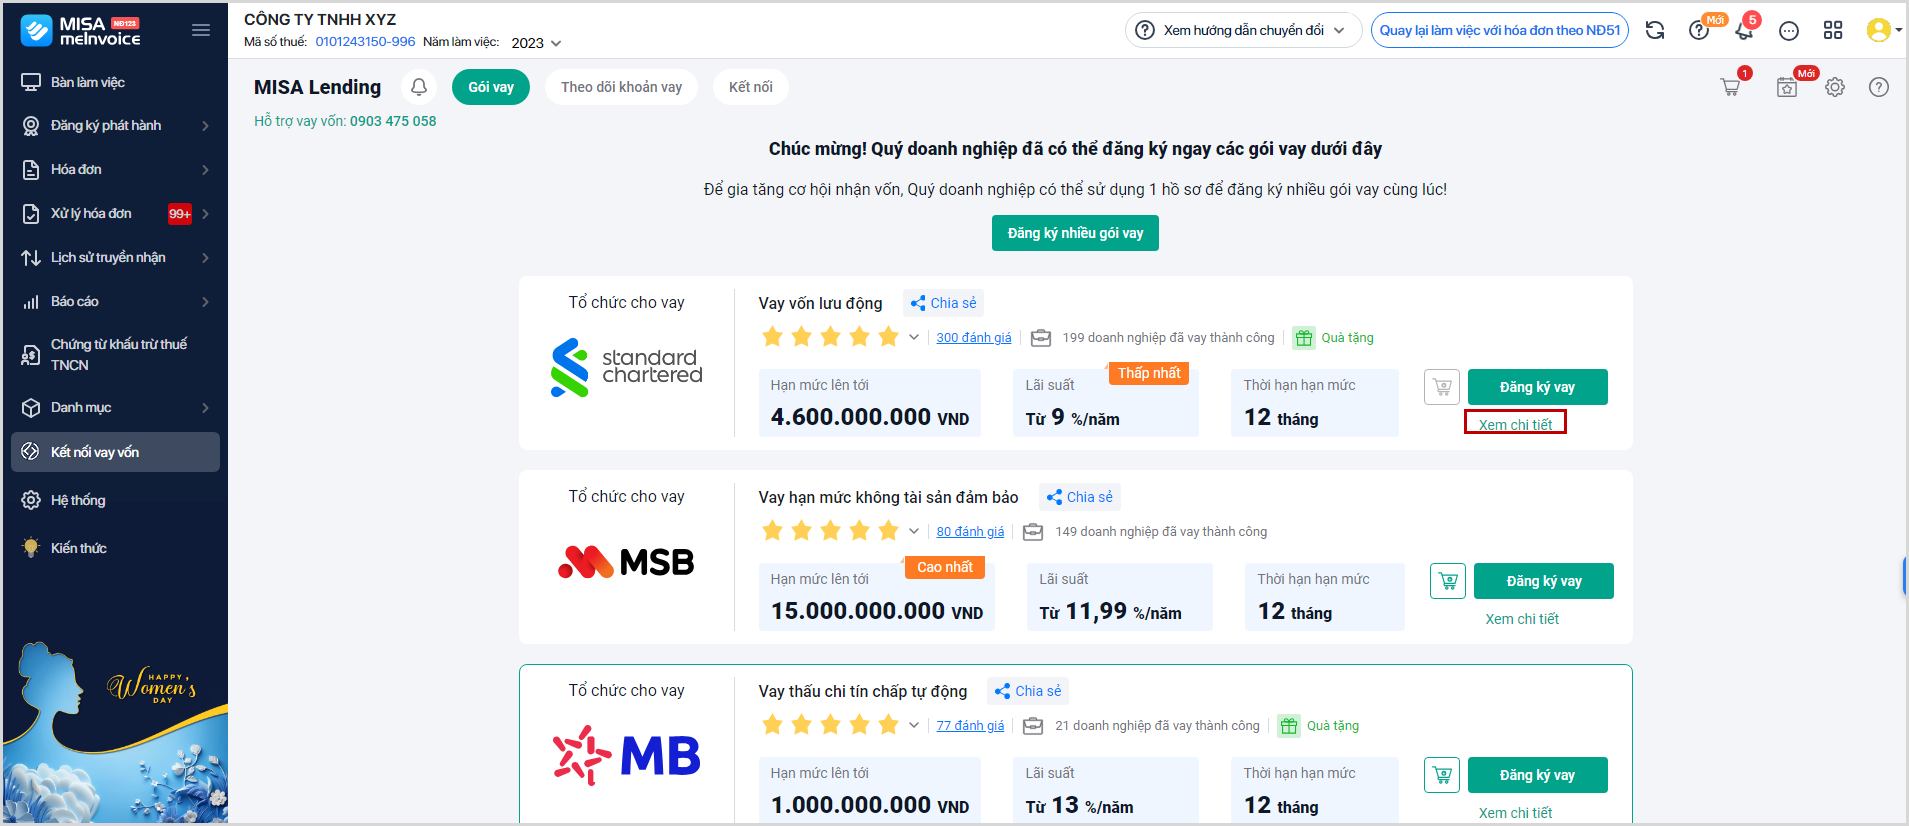
Task: Collapse the sidebar with hamburger icon
Action: [201, 30]
